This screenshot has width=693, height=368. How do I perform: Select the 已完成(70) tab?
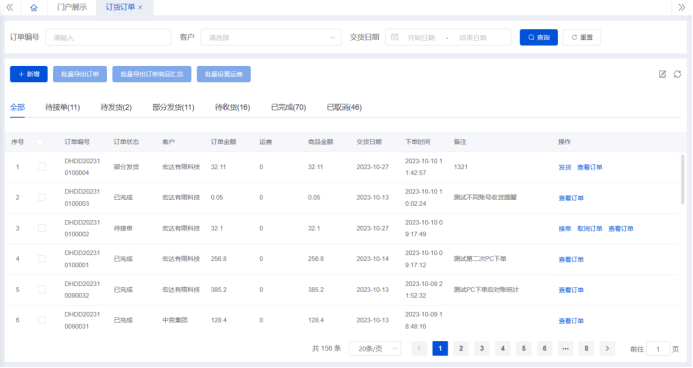click(289, 107)
